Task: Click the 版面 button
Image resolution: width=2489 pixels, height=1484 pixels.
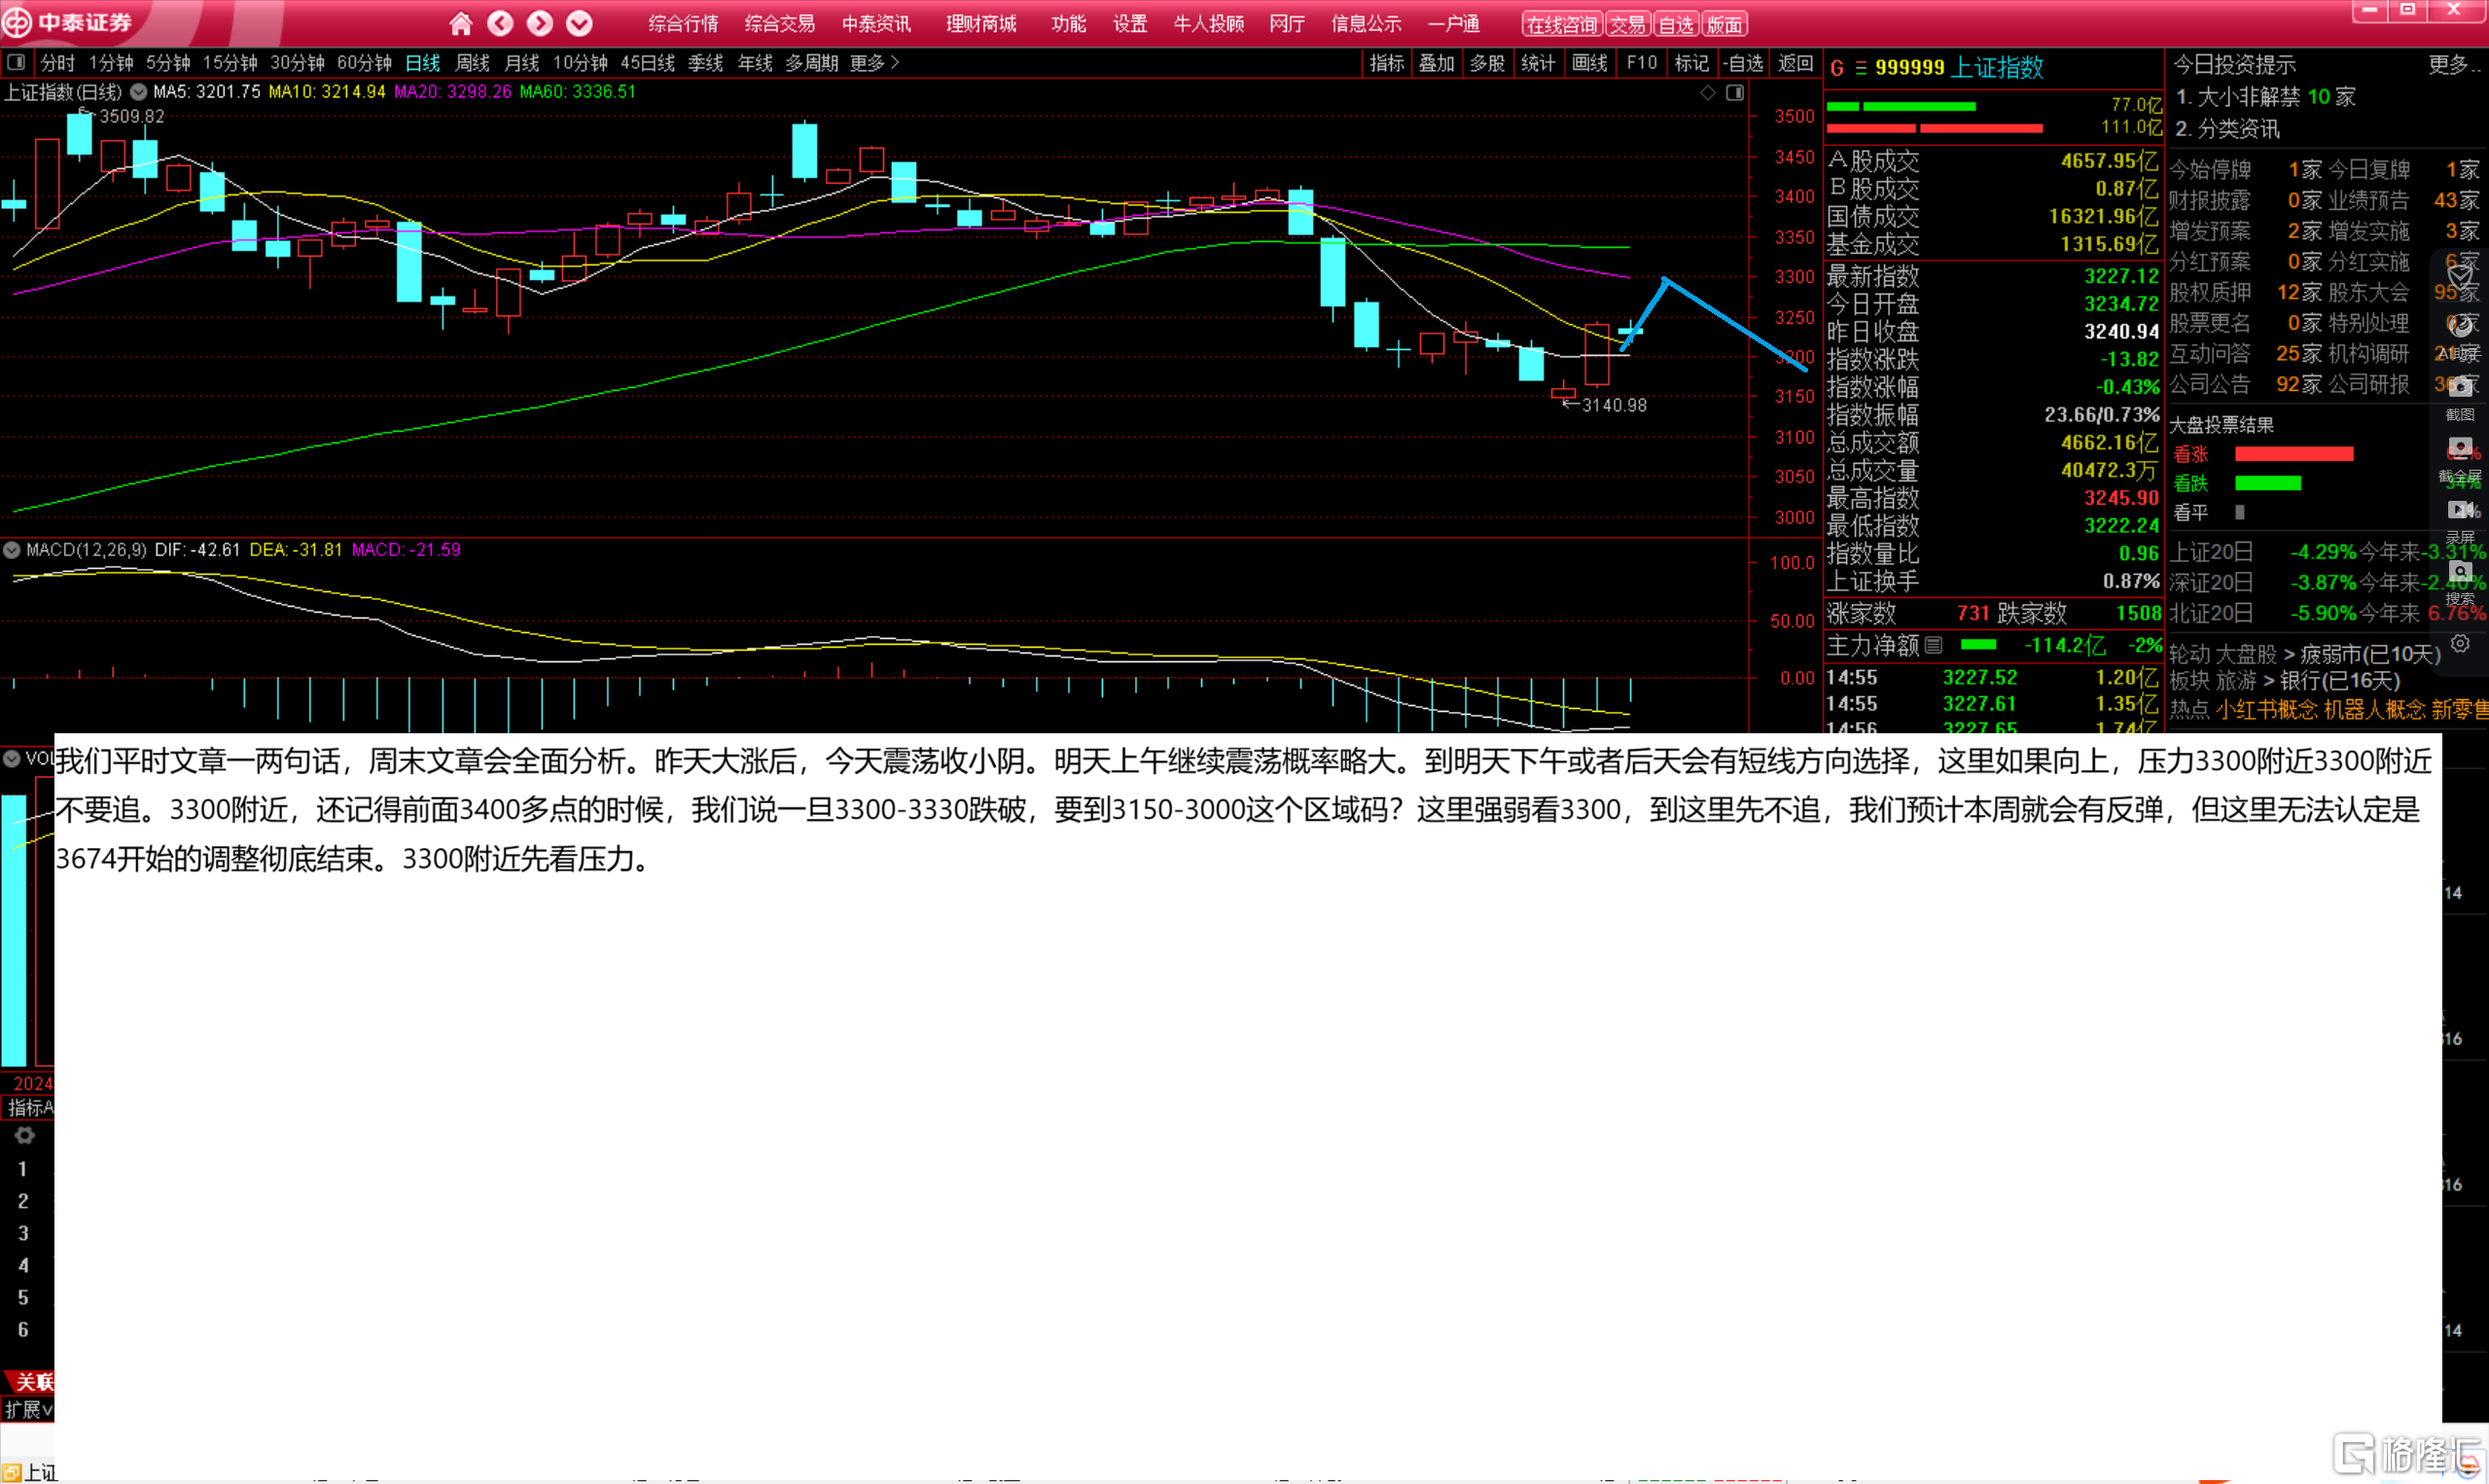Action: point(1724,25)
